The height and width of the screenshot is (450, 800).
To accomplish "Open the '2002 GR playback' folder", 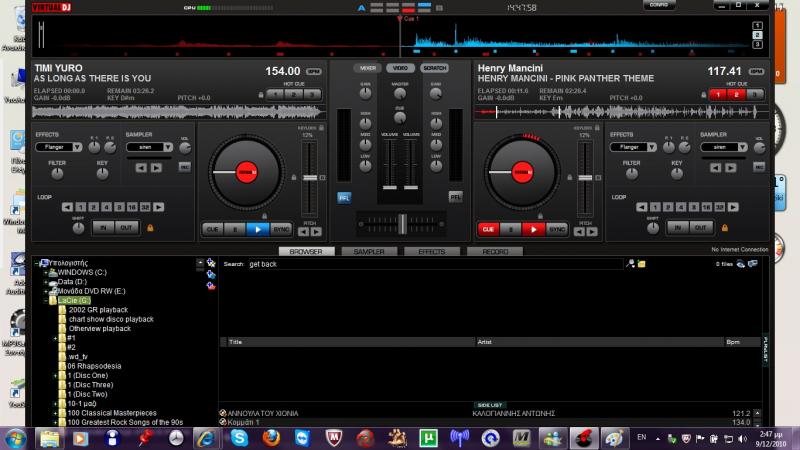I will tap(98, 310).
